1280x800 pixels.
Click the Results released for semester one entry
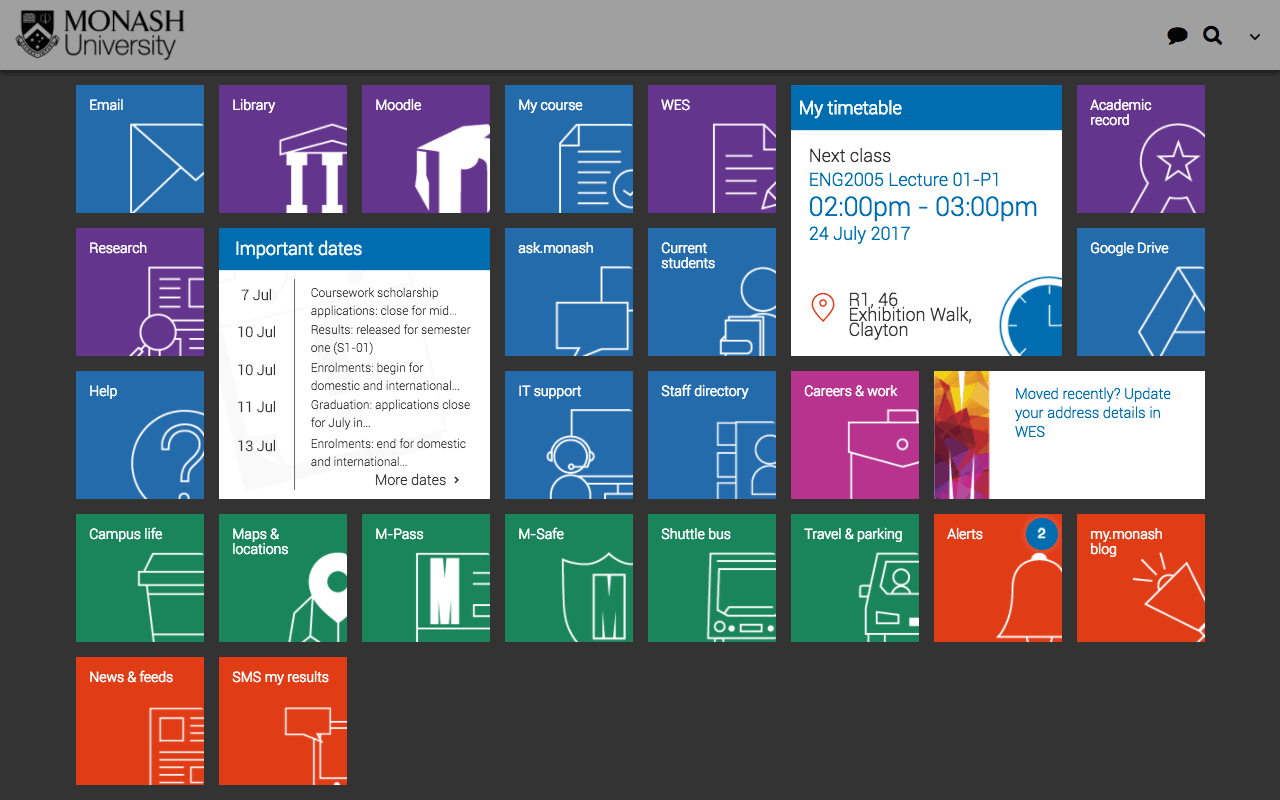391,339
